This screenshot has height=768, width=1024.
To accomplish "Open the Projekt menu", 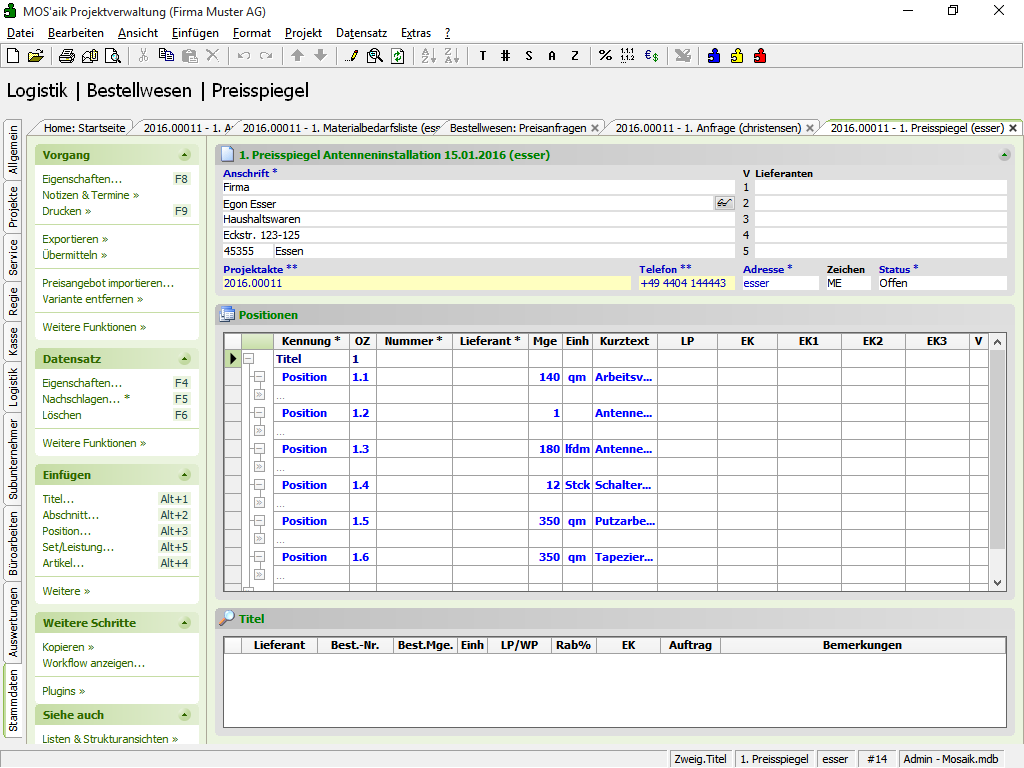I will [303, 33].
